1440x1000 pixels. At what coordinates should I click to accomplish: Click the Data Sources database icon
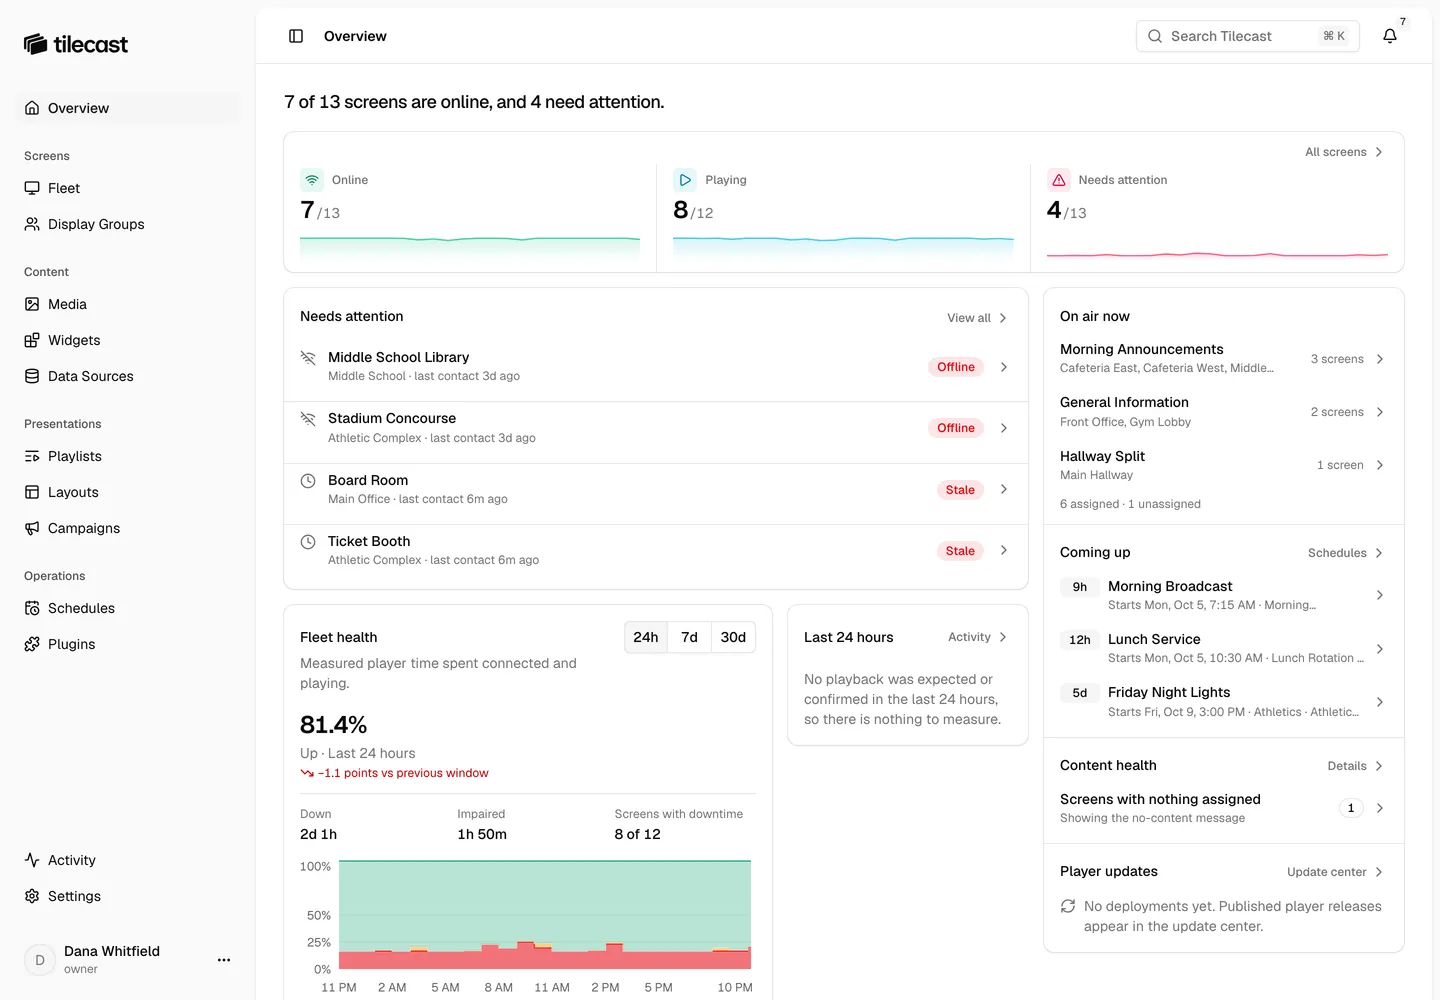[32, 376]
